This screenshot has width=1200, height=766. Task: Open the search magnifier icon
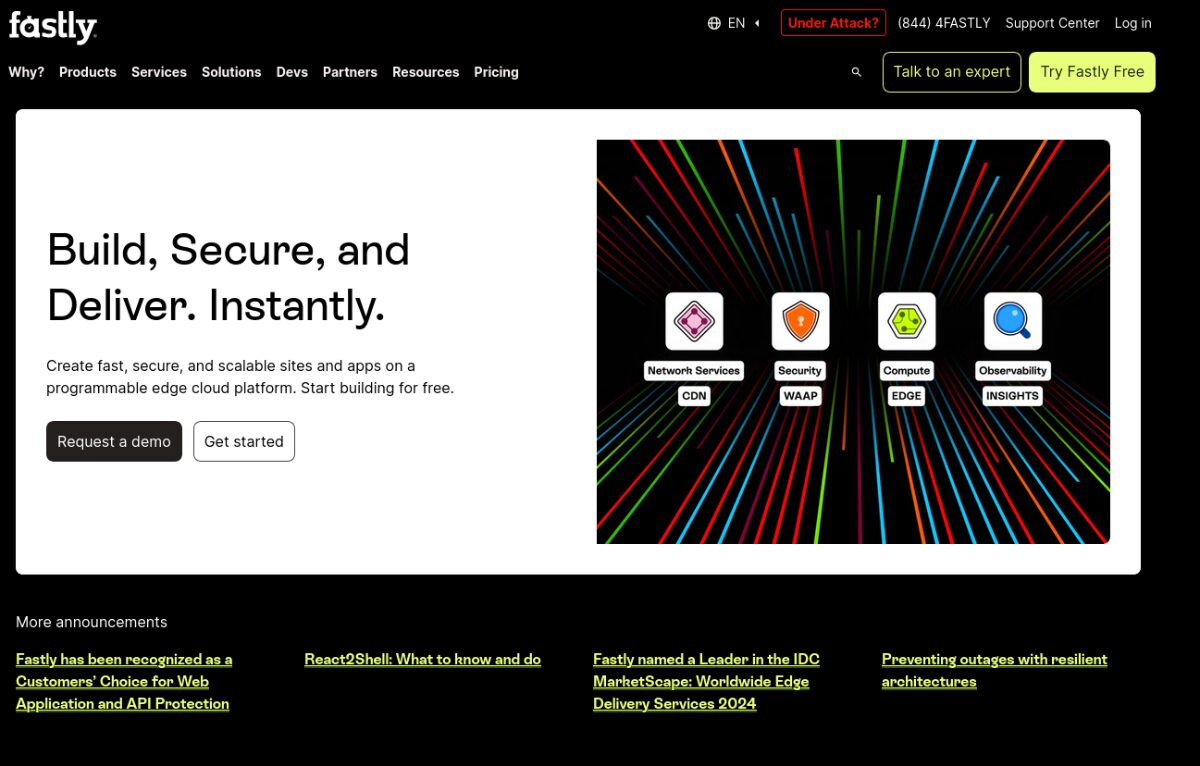[x=856, y=72]
